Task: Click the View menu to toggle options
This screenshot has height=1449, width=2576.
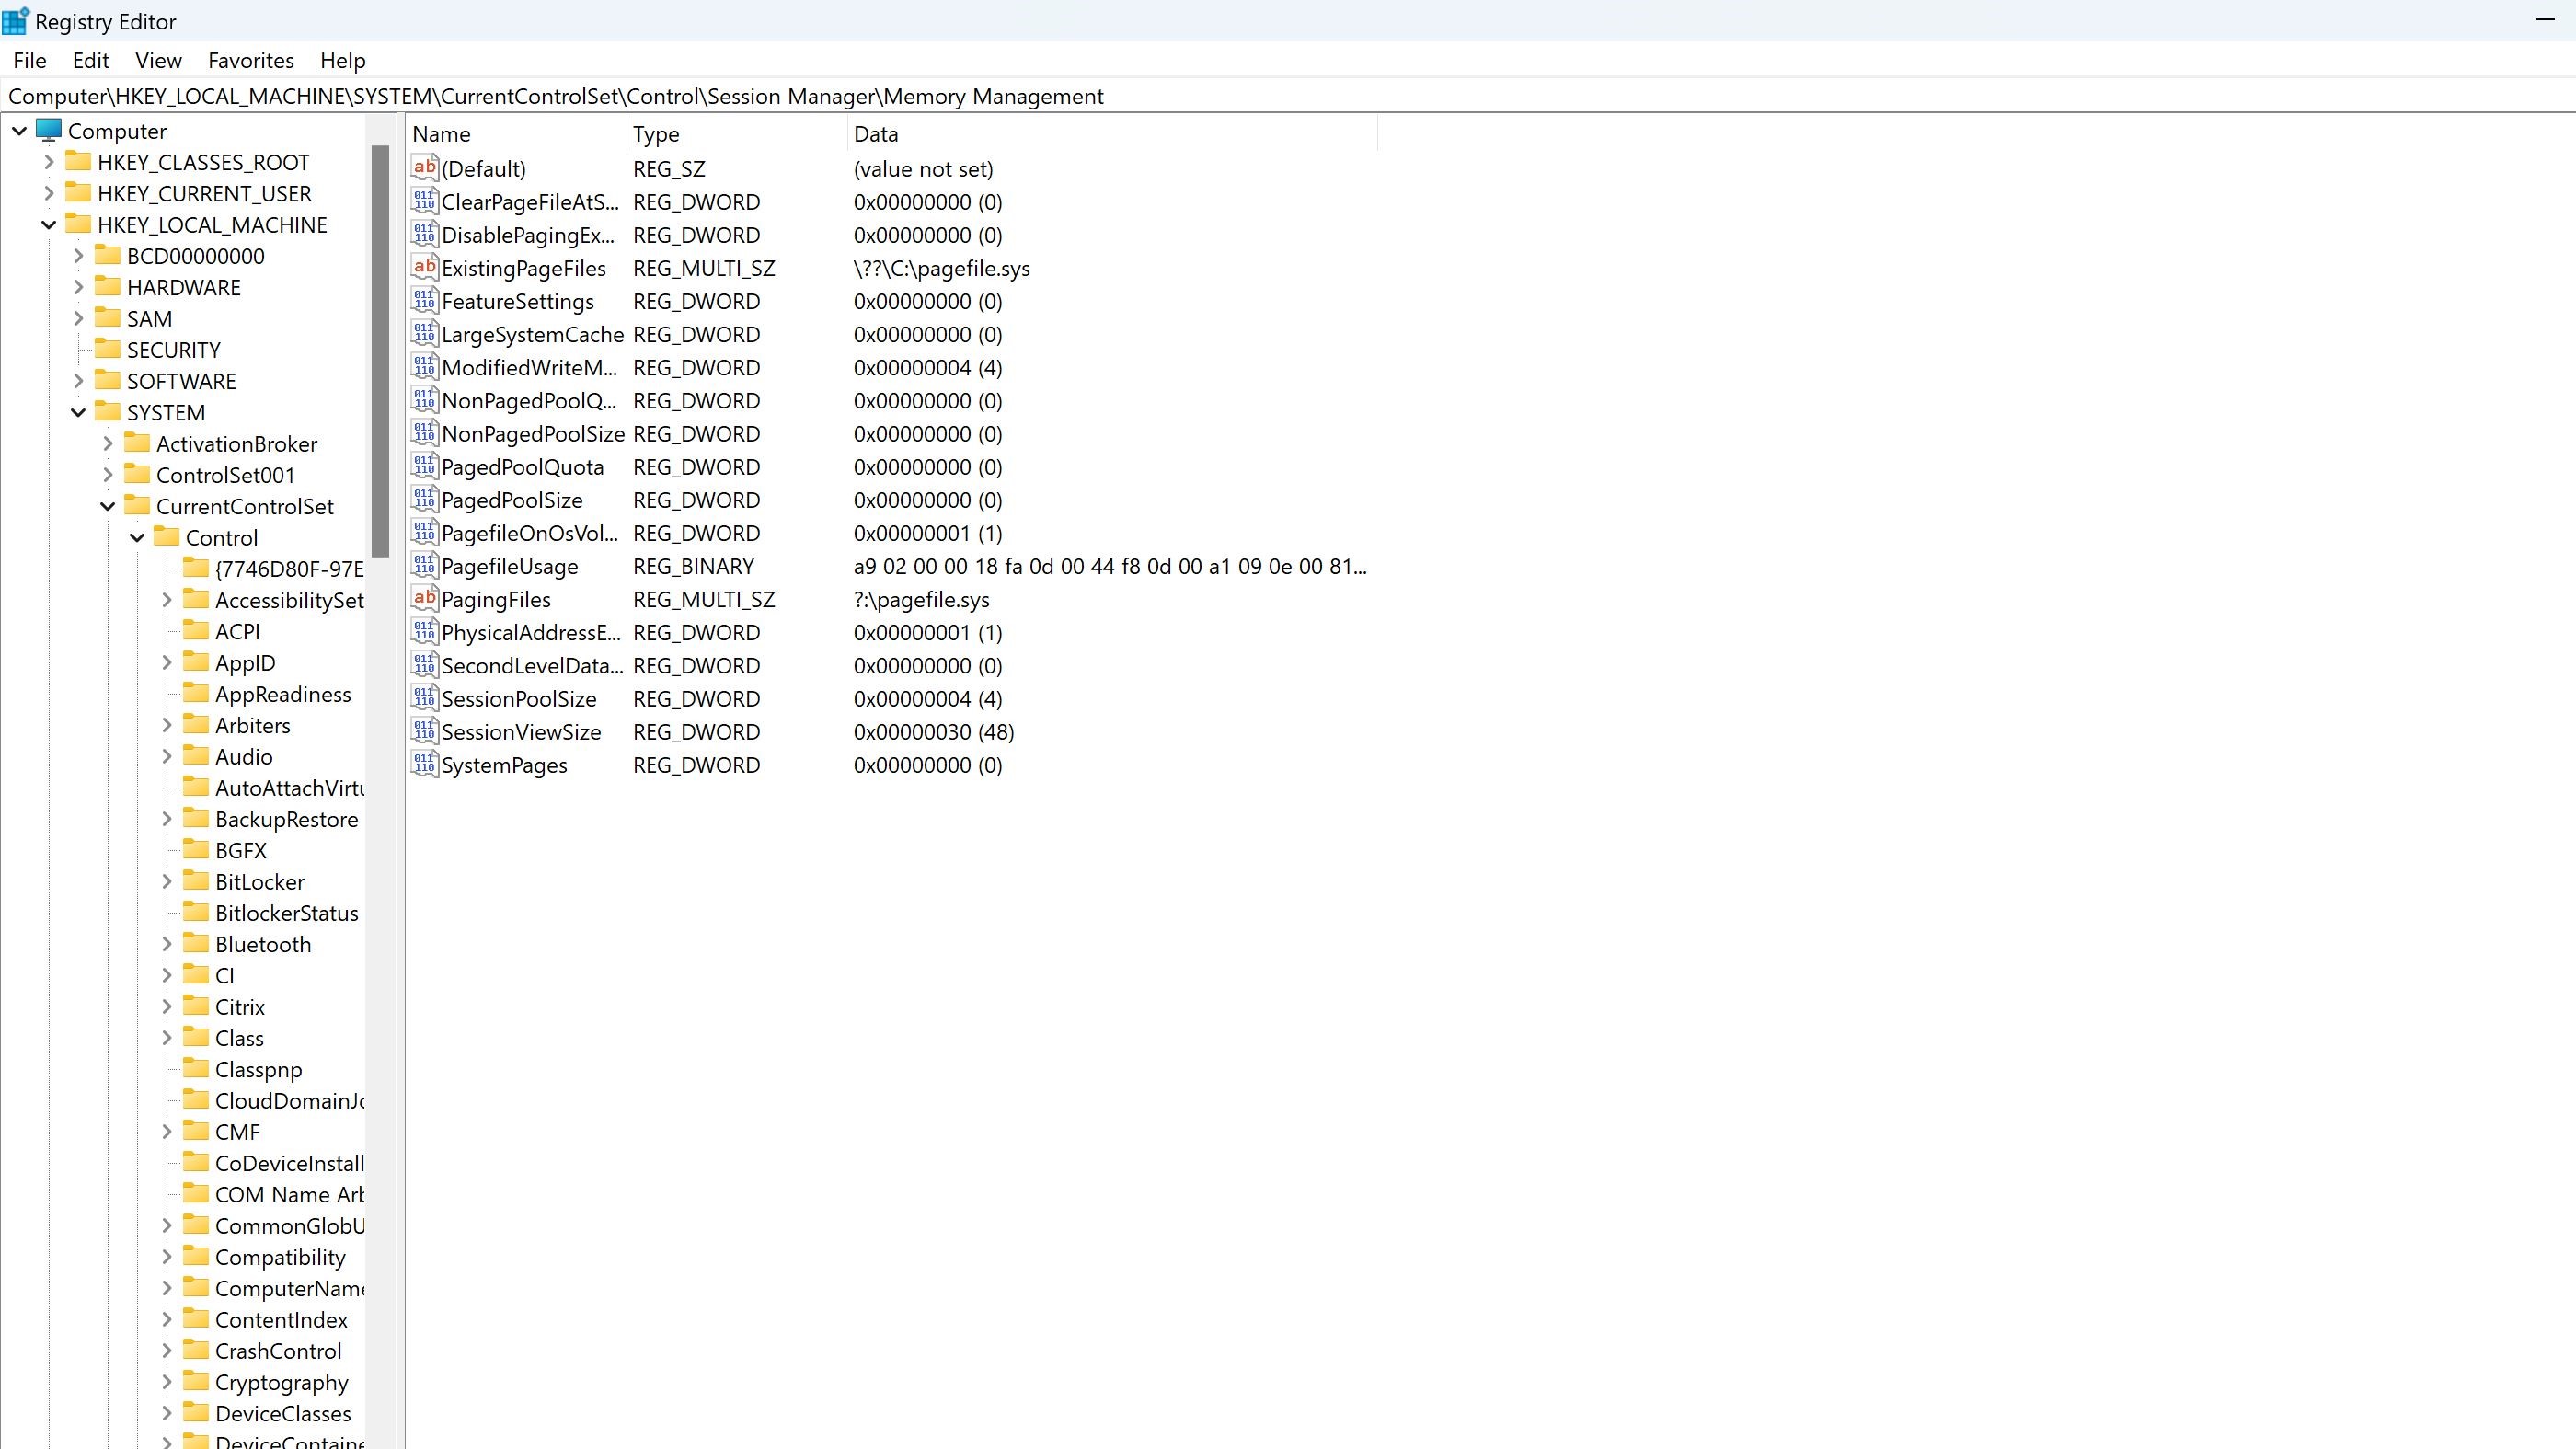Action: (159, 60)
